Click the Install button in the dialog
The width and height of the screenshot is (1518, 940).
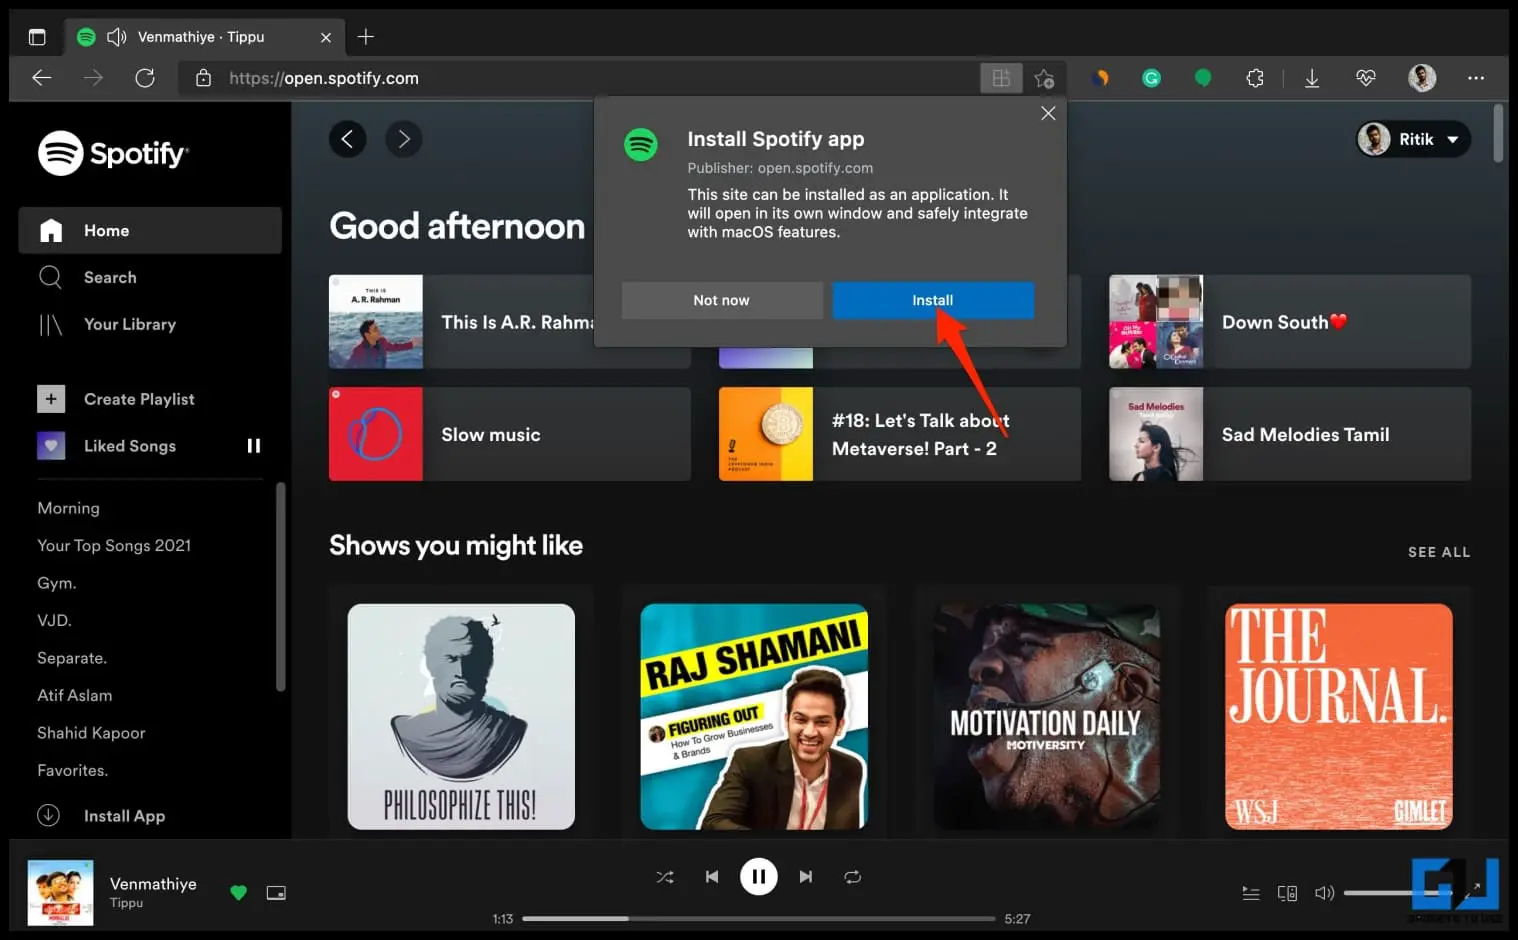pyautogui.click(x=933, y=300)
